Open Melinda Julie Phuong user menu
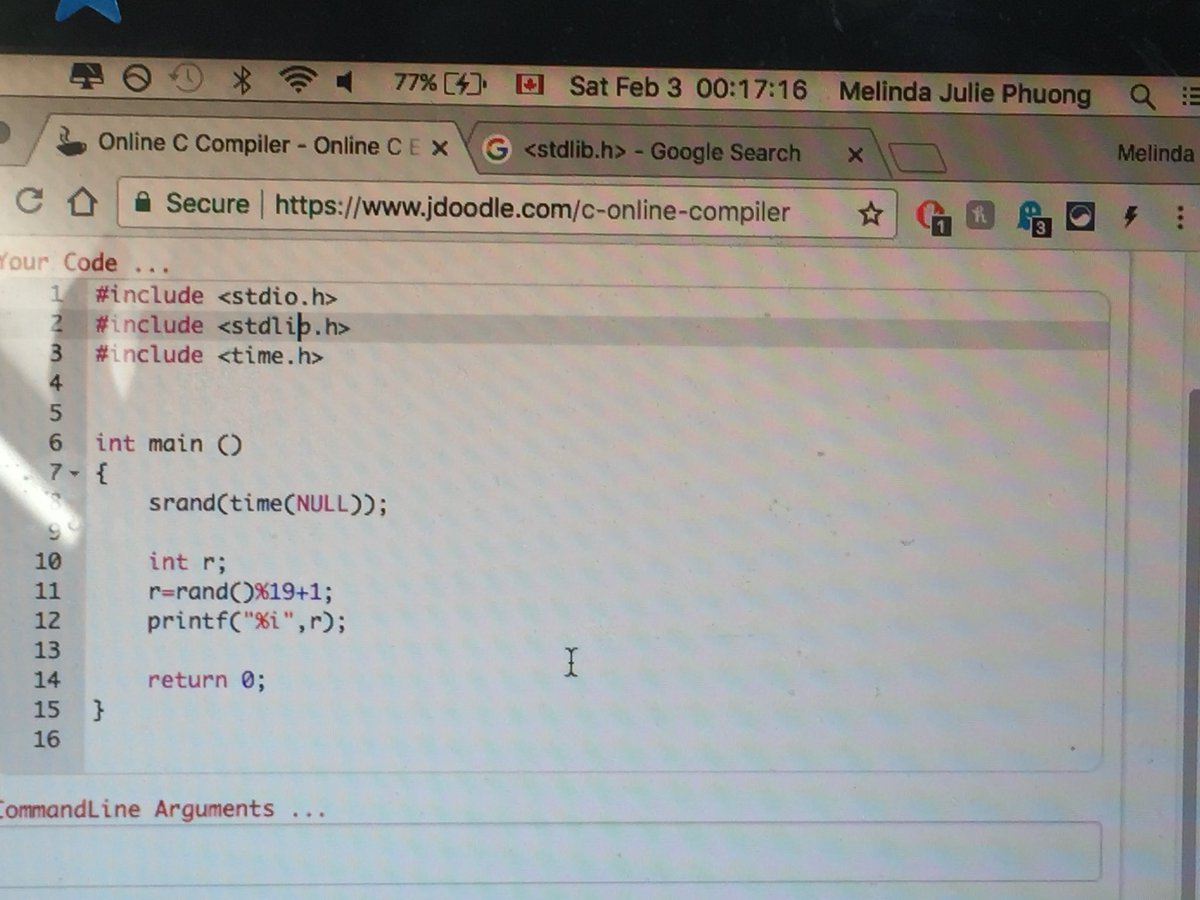Viewport: 1200px width, 900px height. (965, 93)
